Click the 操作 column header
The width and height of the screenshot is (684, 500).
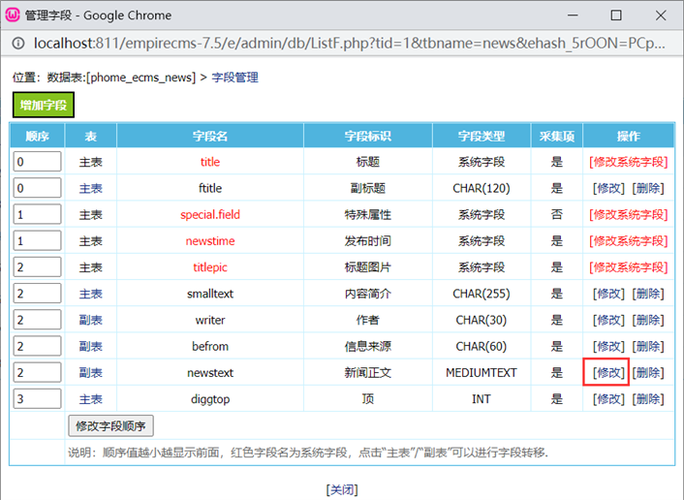629,136
